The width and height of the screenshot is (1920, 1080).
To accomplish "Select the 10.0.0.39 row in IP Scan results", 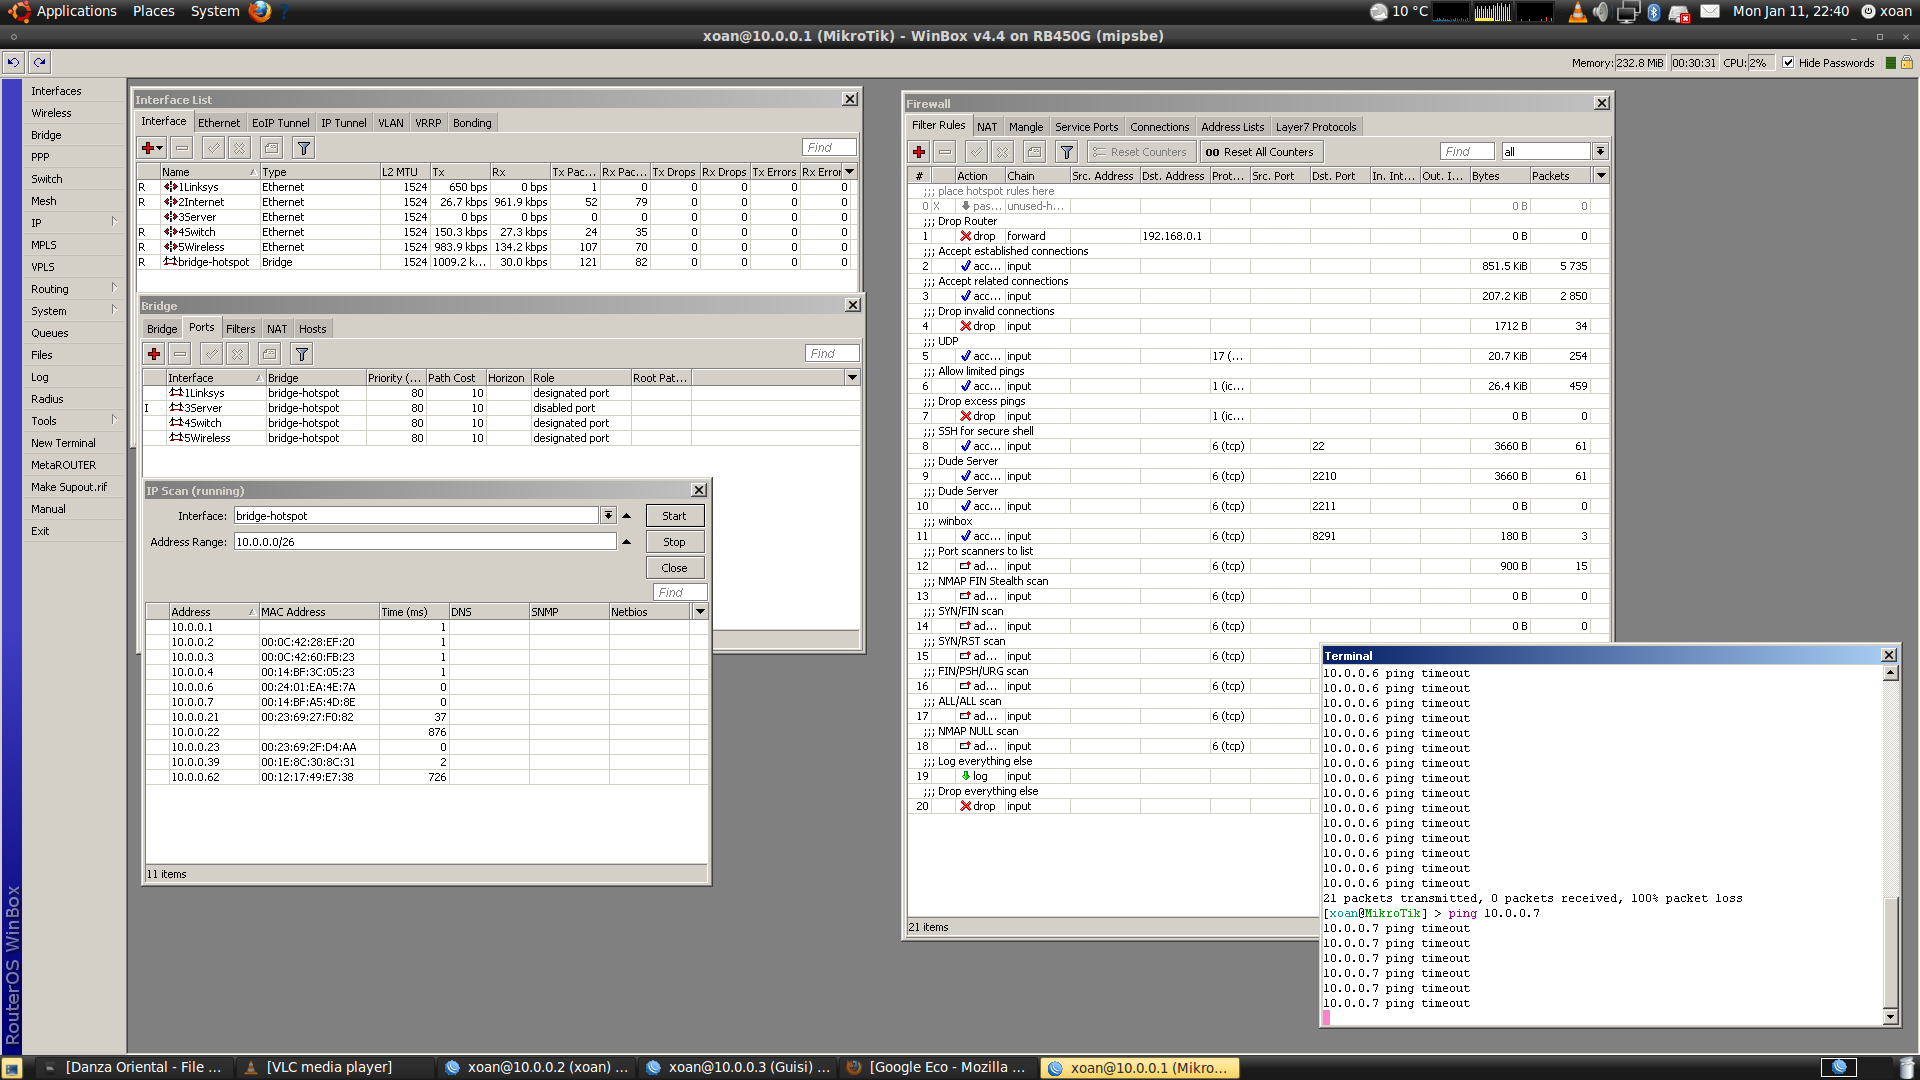I will tap(427, 762).
